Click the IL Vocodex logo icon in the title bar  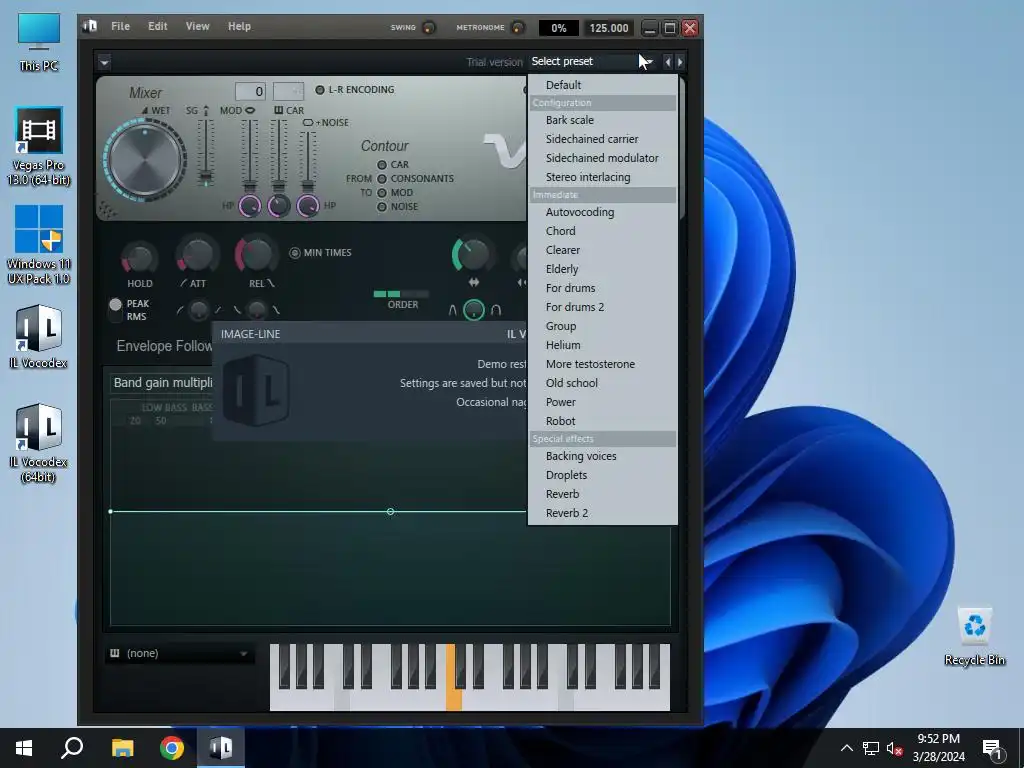pyautogui.click(x=90, y=26)
